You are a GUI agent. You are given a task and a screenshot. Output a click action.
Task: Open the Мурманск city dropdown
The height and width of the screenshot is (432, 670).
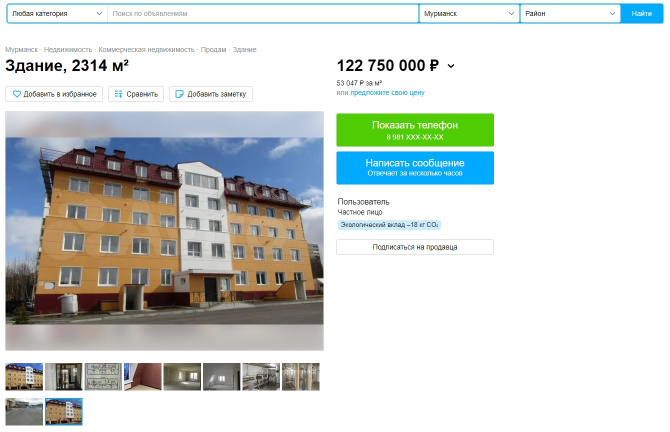click(x=469, y=14)
